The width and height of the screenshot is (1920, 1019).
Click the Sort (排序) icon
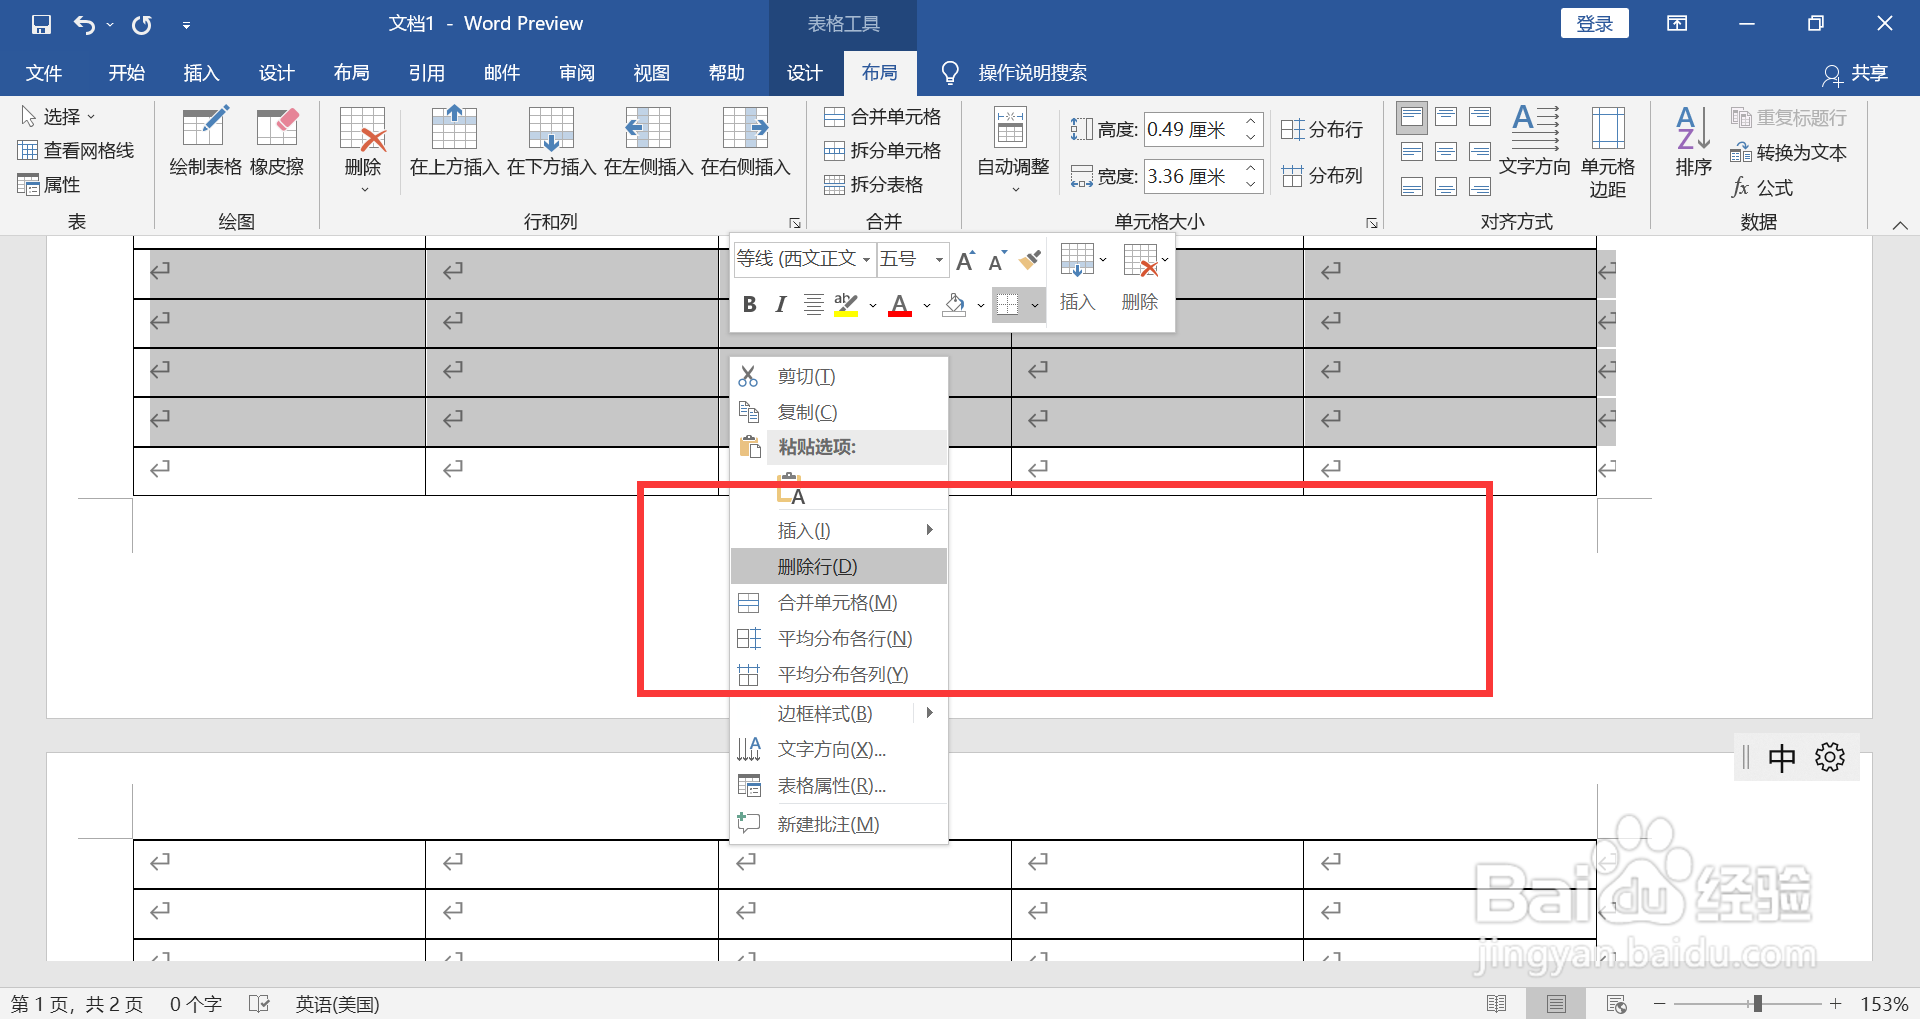click(1691, 143)
